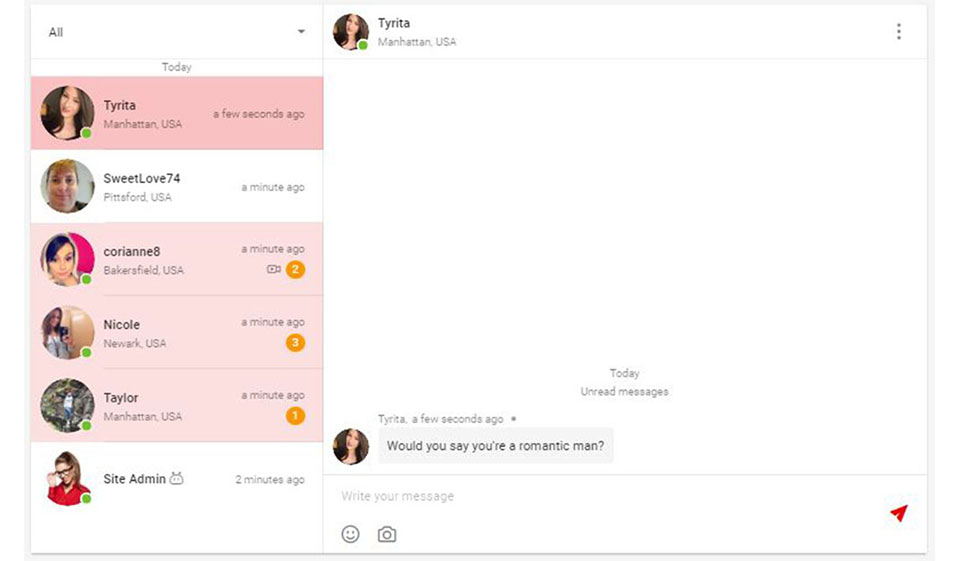Open the three-dot chat options menu
This screenshot has height=561, width=960.
tap(898, 32)
